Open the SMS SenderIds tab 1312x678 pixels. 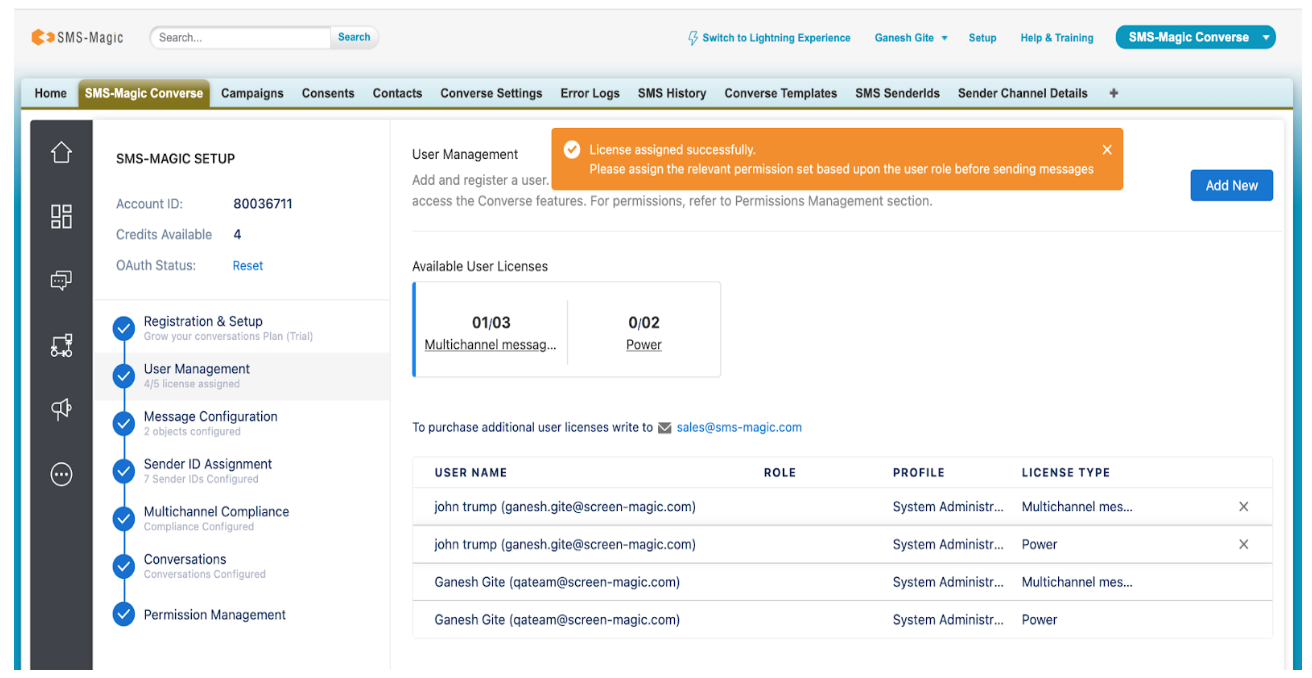(x=897, y=93)
